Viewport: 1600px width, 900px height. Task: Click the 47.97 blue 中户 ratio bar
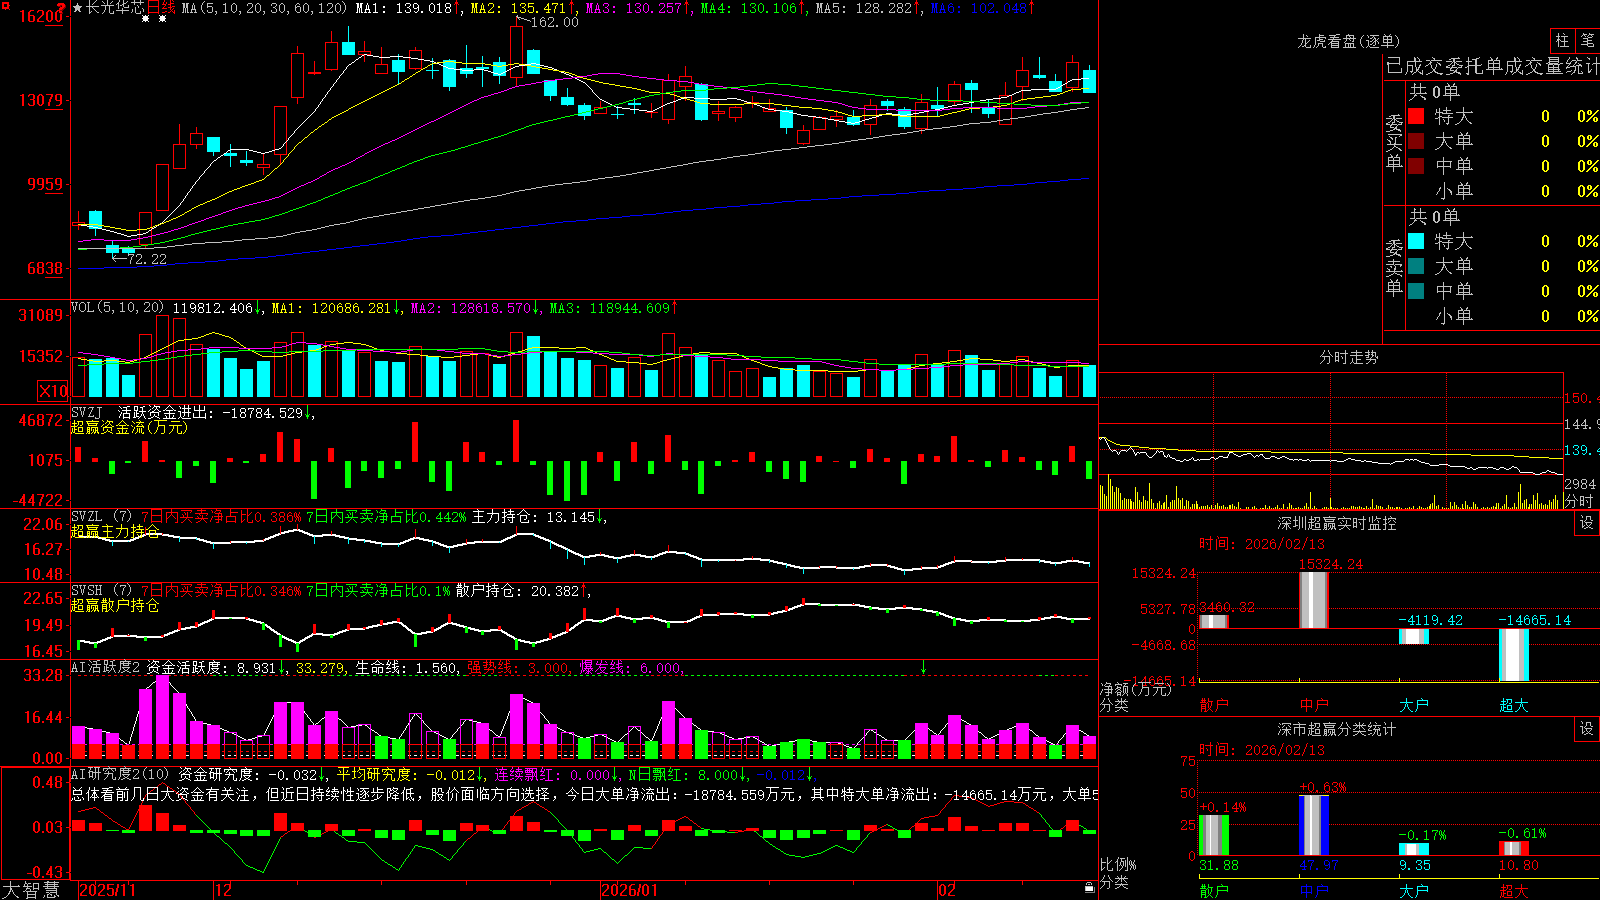pyautogui.click(x=1314, y=825)
